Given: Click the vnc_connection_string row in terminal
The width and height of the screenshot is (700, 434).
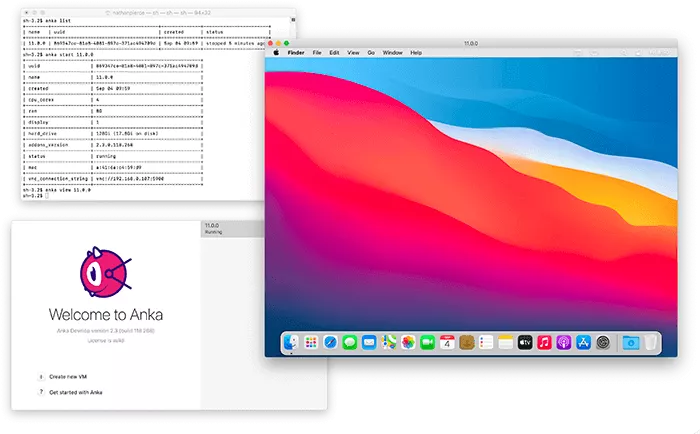Looking at the screenshot, I should (112, 179).
